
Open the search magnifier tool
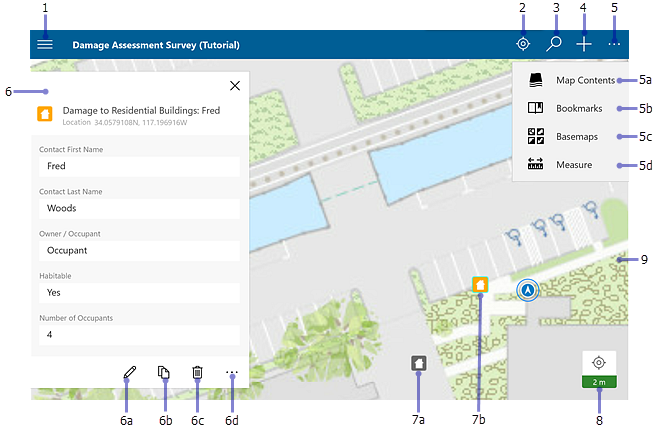pyautogui.click(x=553, y=44)
